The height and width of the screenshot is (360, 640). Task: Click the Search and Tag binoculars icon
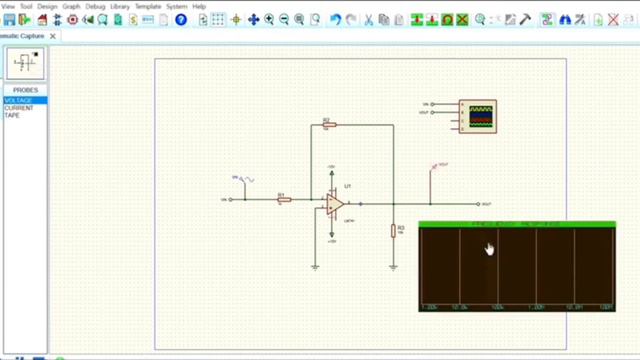click(x=565, y=20)
